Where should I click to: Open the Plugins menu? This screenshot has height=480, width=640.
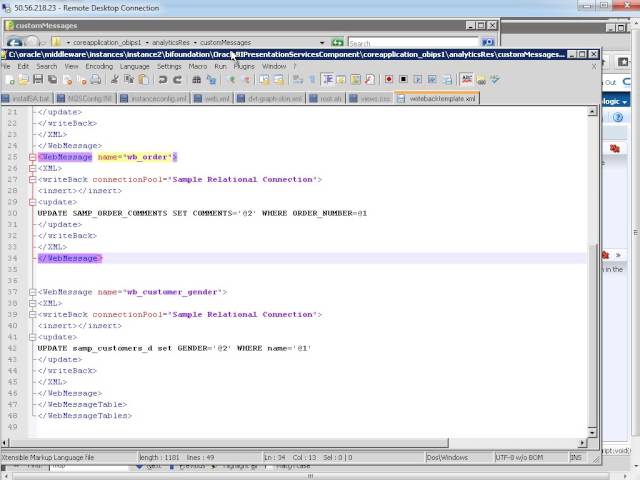(x=244, y=66)
